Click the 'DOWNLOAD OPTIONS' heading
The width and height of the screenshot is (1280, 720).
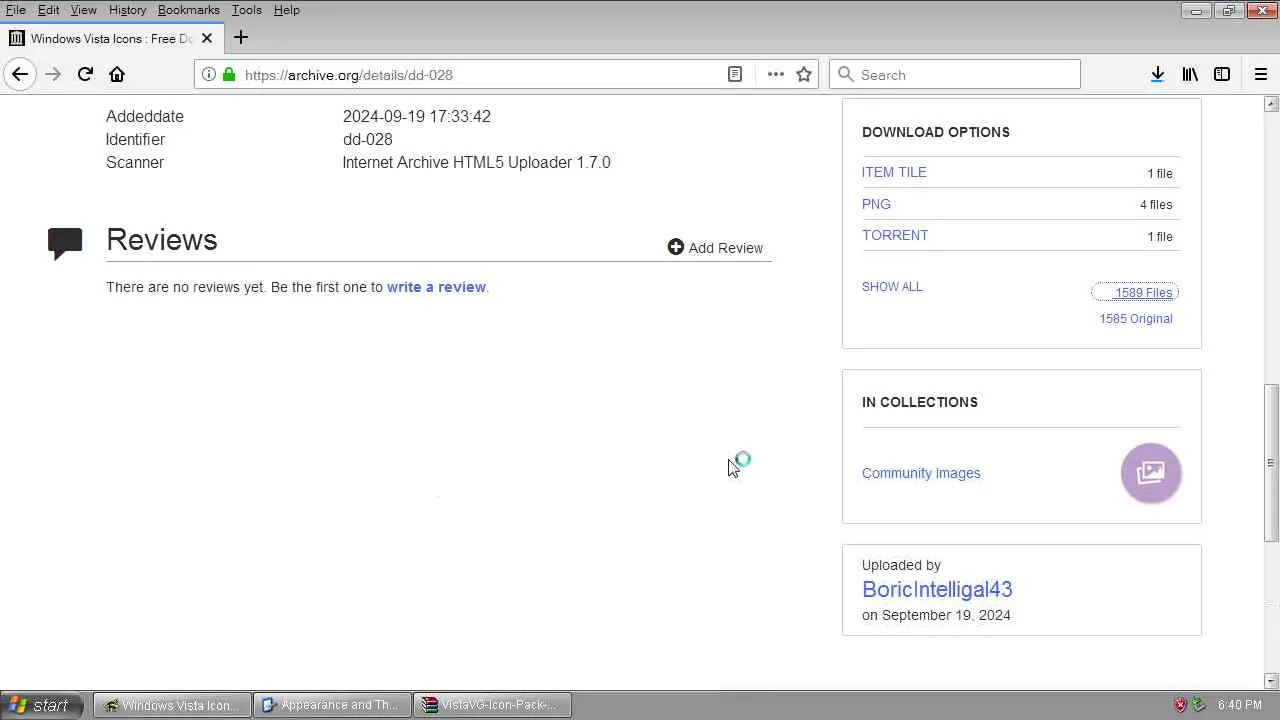click(936, 132)
